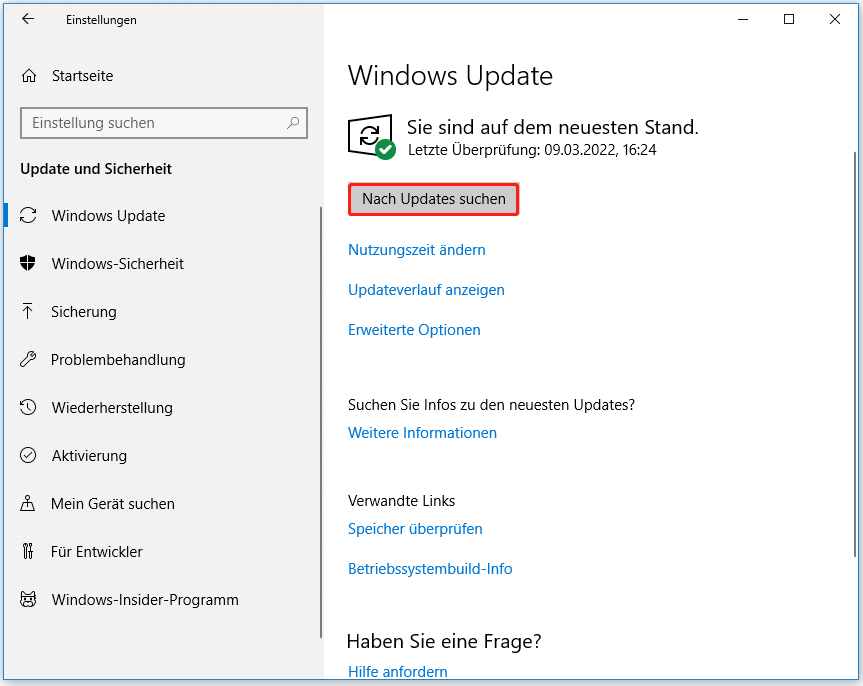Click the Einstellungen window title
The width and height of the screenshot is (863, 686).
(x=101, y=20)
